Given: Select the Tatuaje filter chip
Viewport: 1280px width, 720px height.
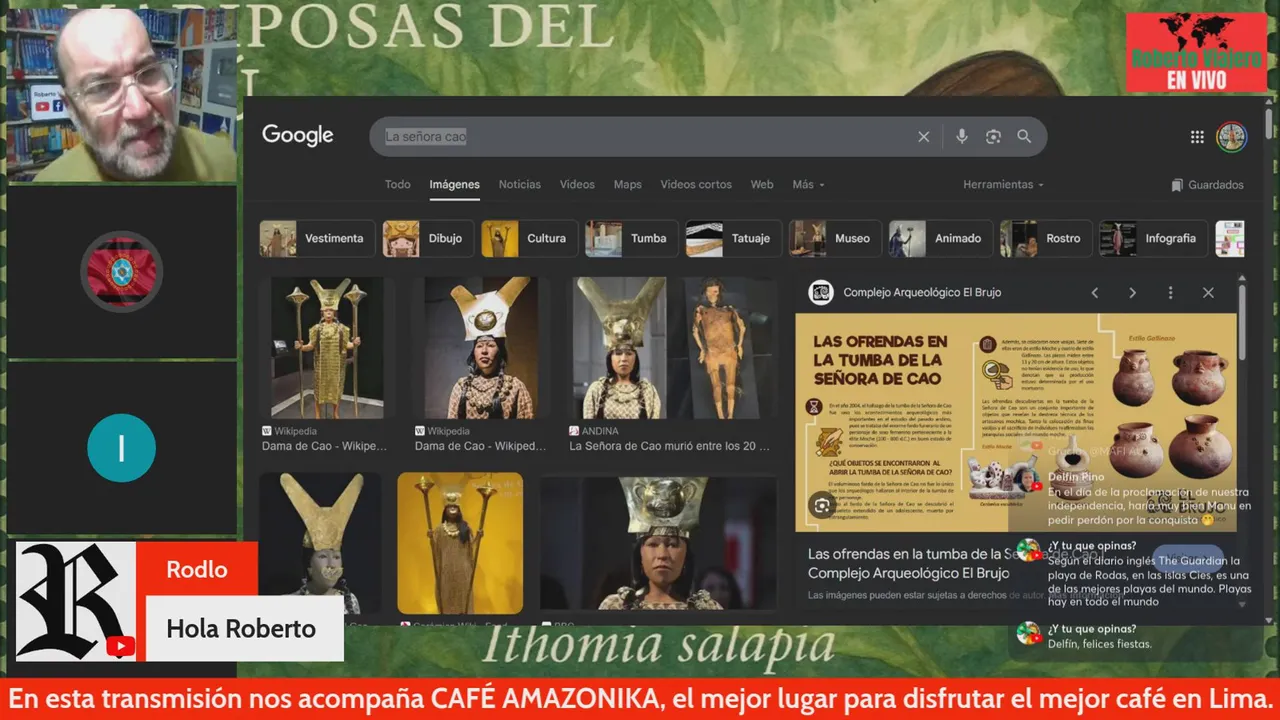Looking at the screenshot, I should click(x=733, y=239).
